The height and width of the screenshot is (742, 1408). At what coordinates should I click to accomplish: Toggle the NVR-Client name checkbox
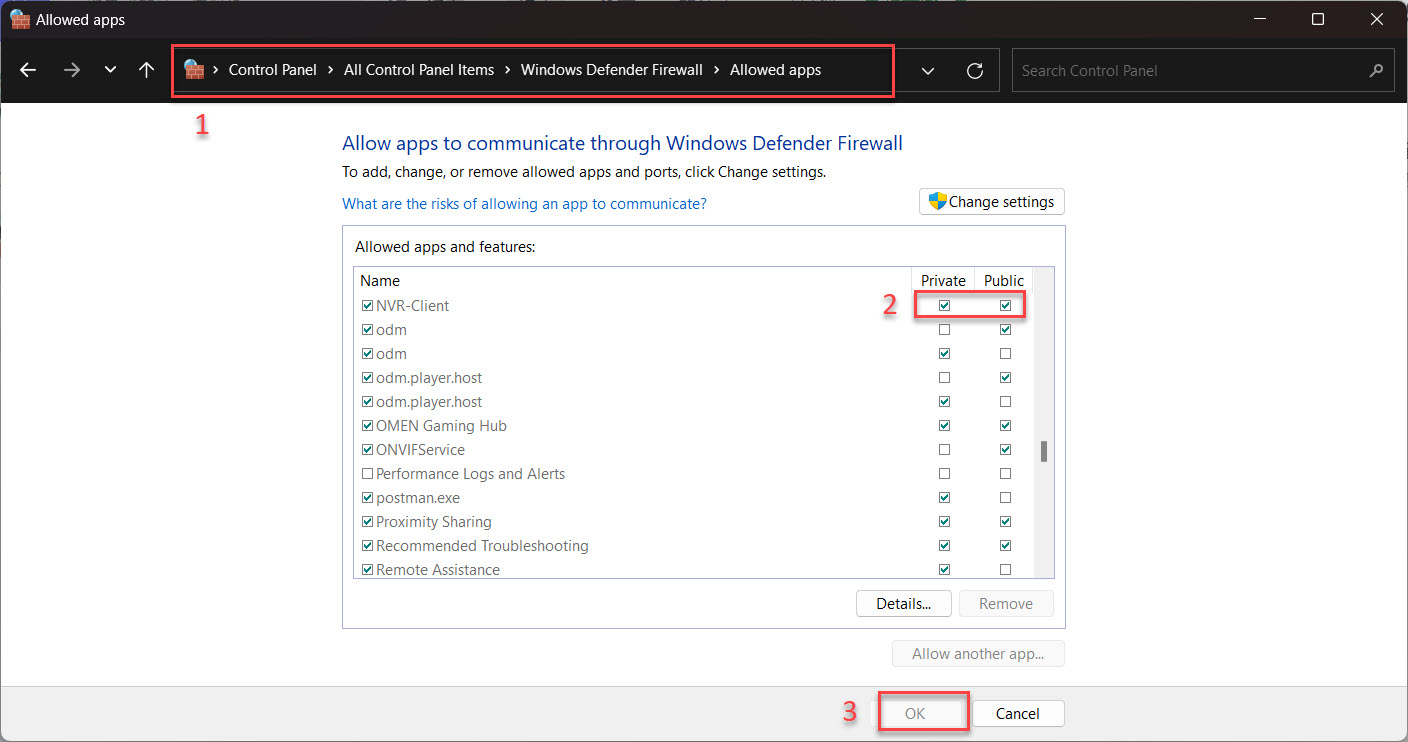tap(367, 306)
